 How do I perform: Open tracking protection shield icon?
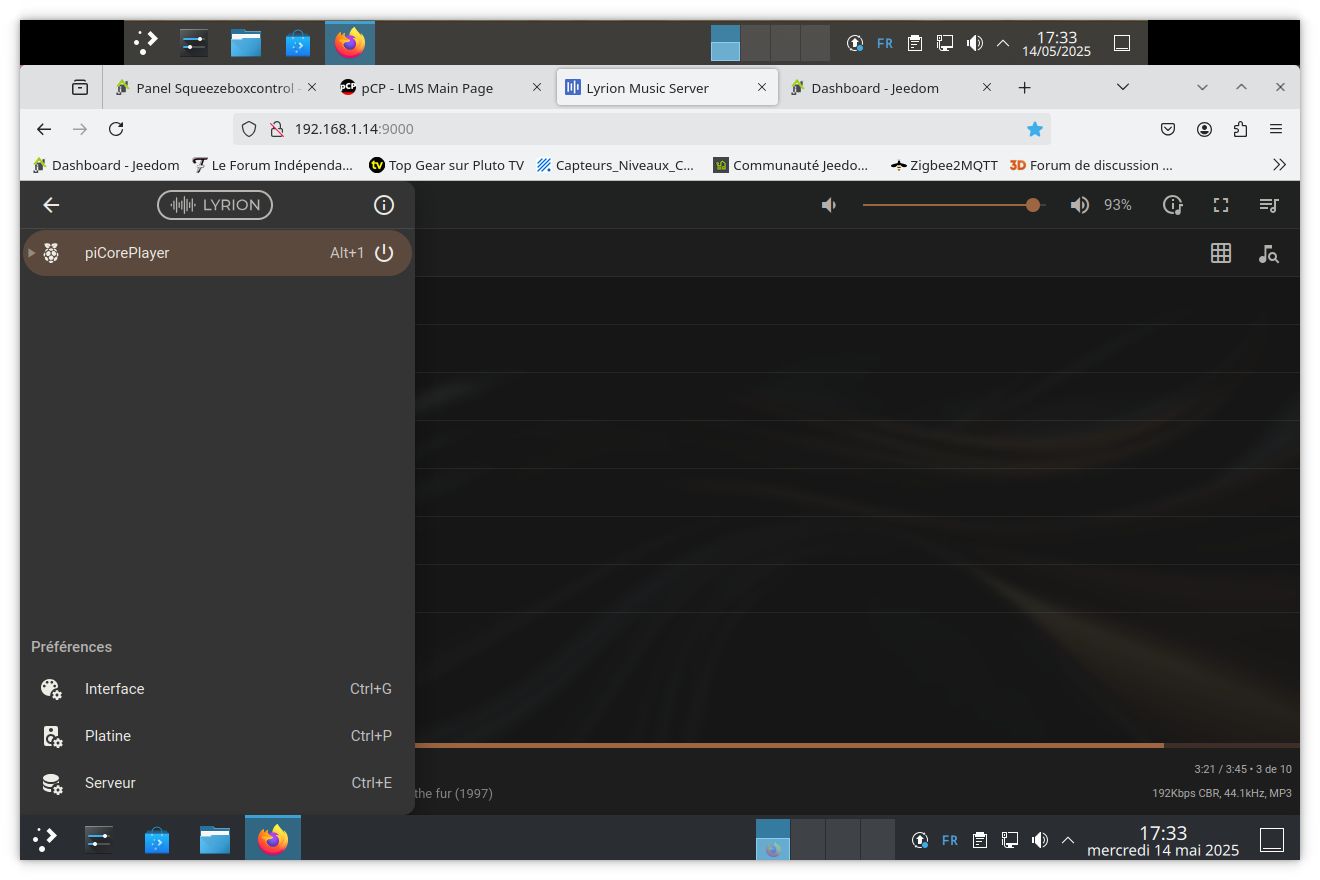250,129
